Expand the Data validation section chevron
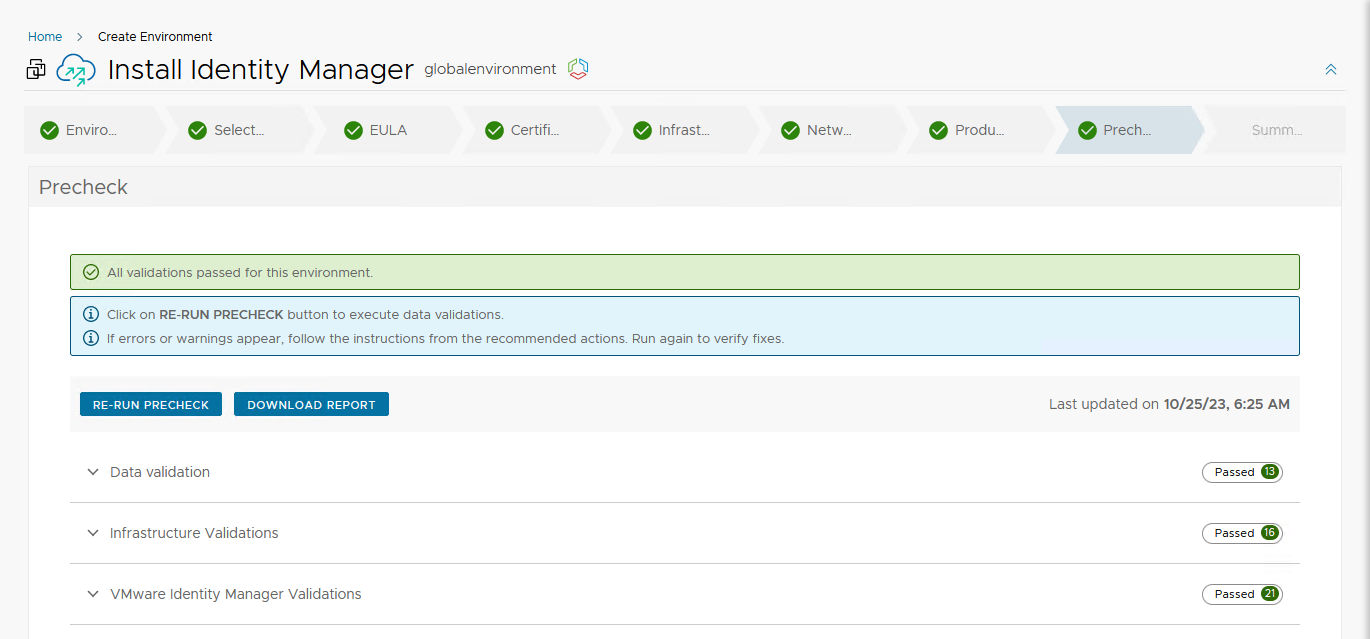 click(x=93, y=472)
